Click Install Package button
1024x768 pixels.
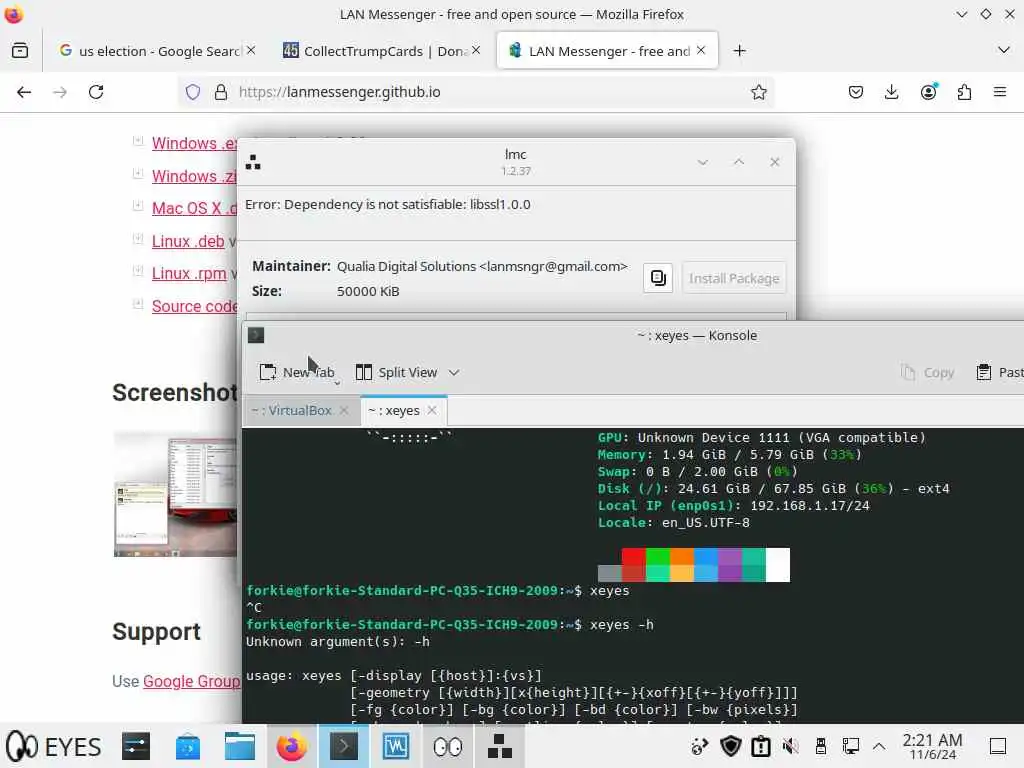tap(734, 278)
